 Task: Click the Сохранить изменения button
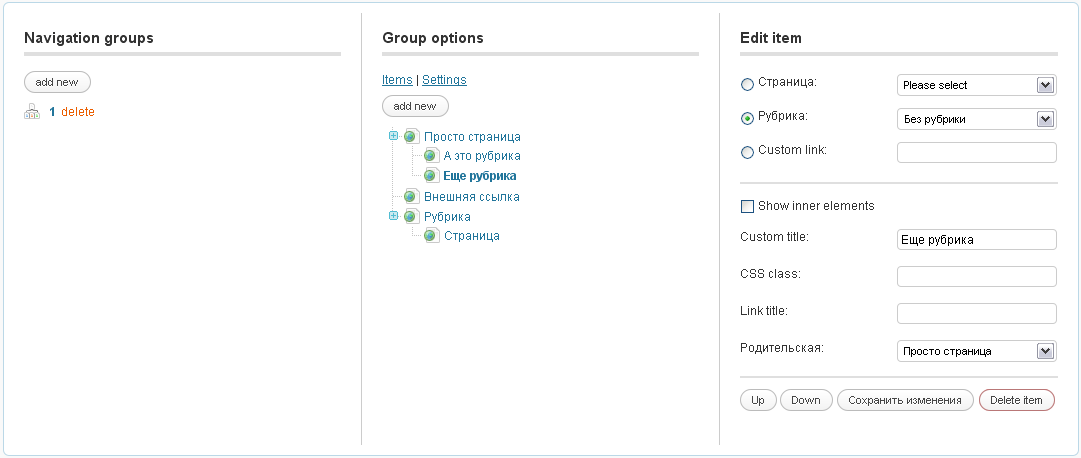click(905, 400)
